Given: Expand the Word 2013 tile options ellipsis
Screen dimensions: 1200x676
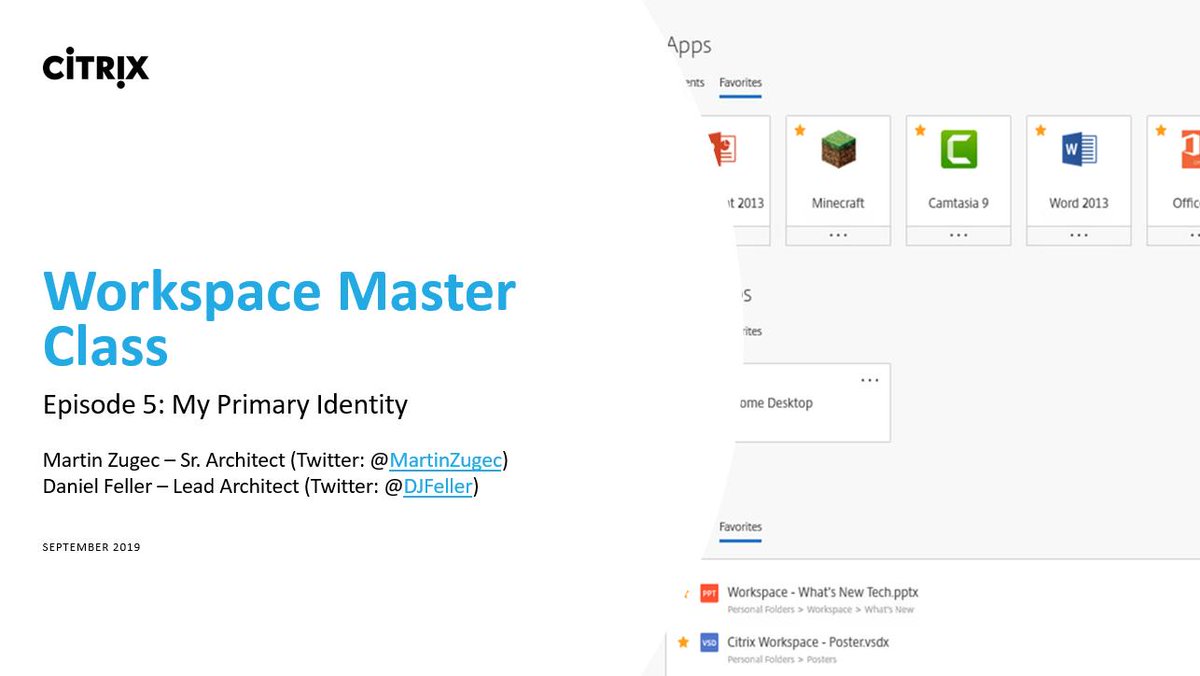Looking at the screenshot, I should click(1078, 235).
